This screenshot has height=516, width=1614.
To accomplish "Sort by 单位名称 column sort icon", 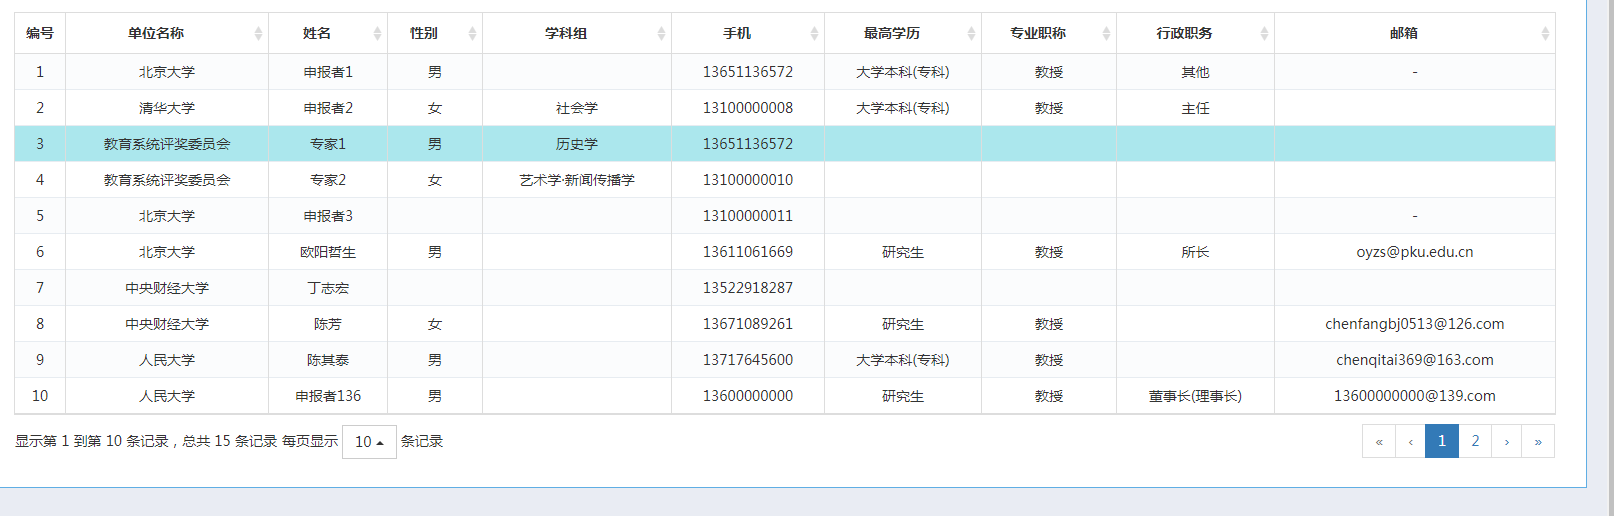I will (258, 34).
